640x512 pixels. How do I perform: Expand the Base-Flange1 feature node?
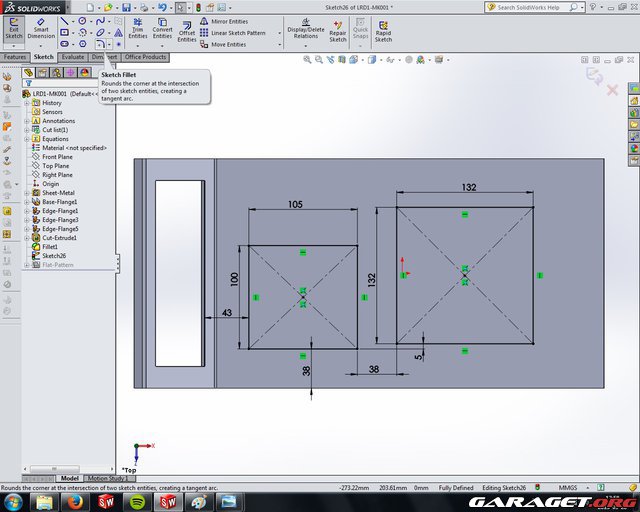(27, 202)
